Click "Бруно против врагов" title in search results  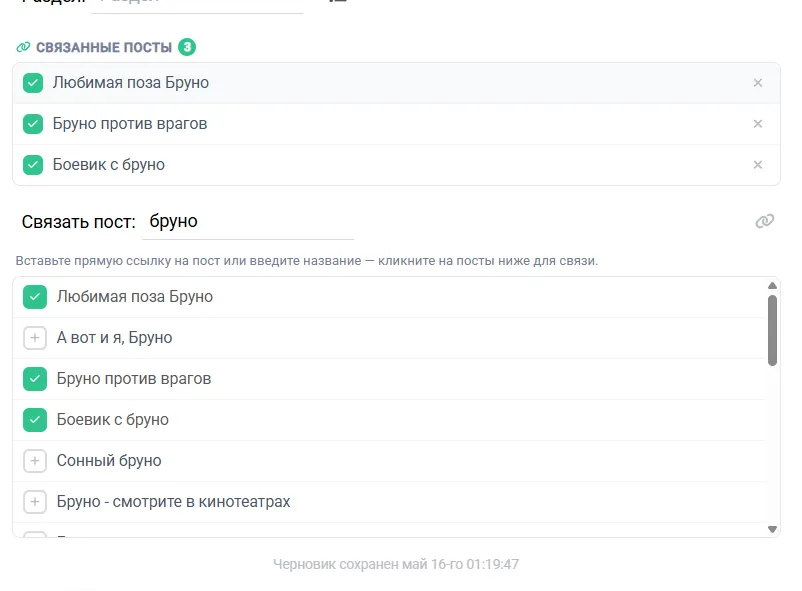point(134,379)
